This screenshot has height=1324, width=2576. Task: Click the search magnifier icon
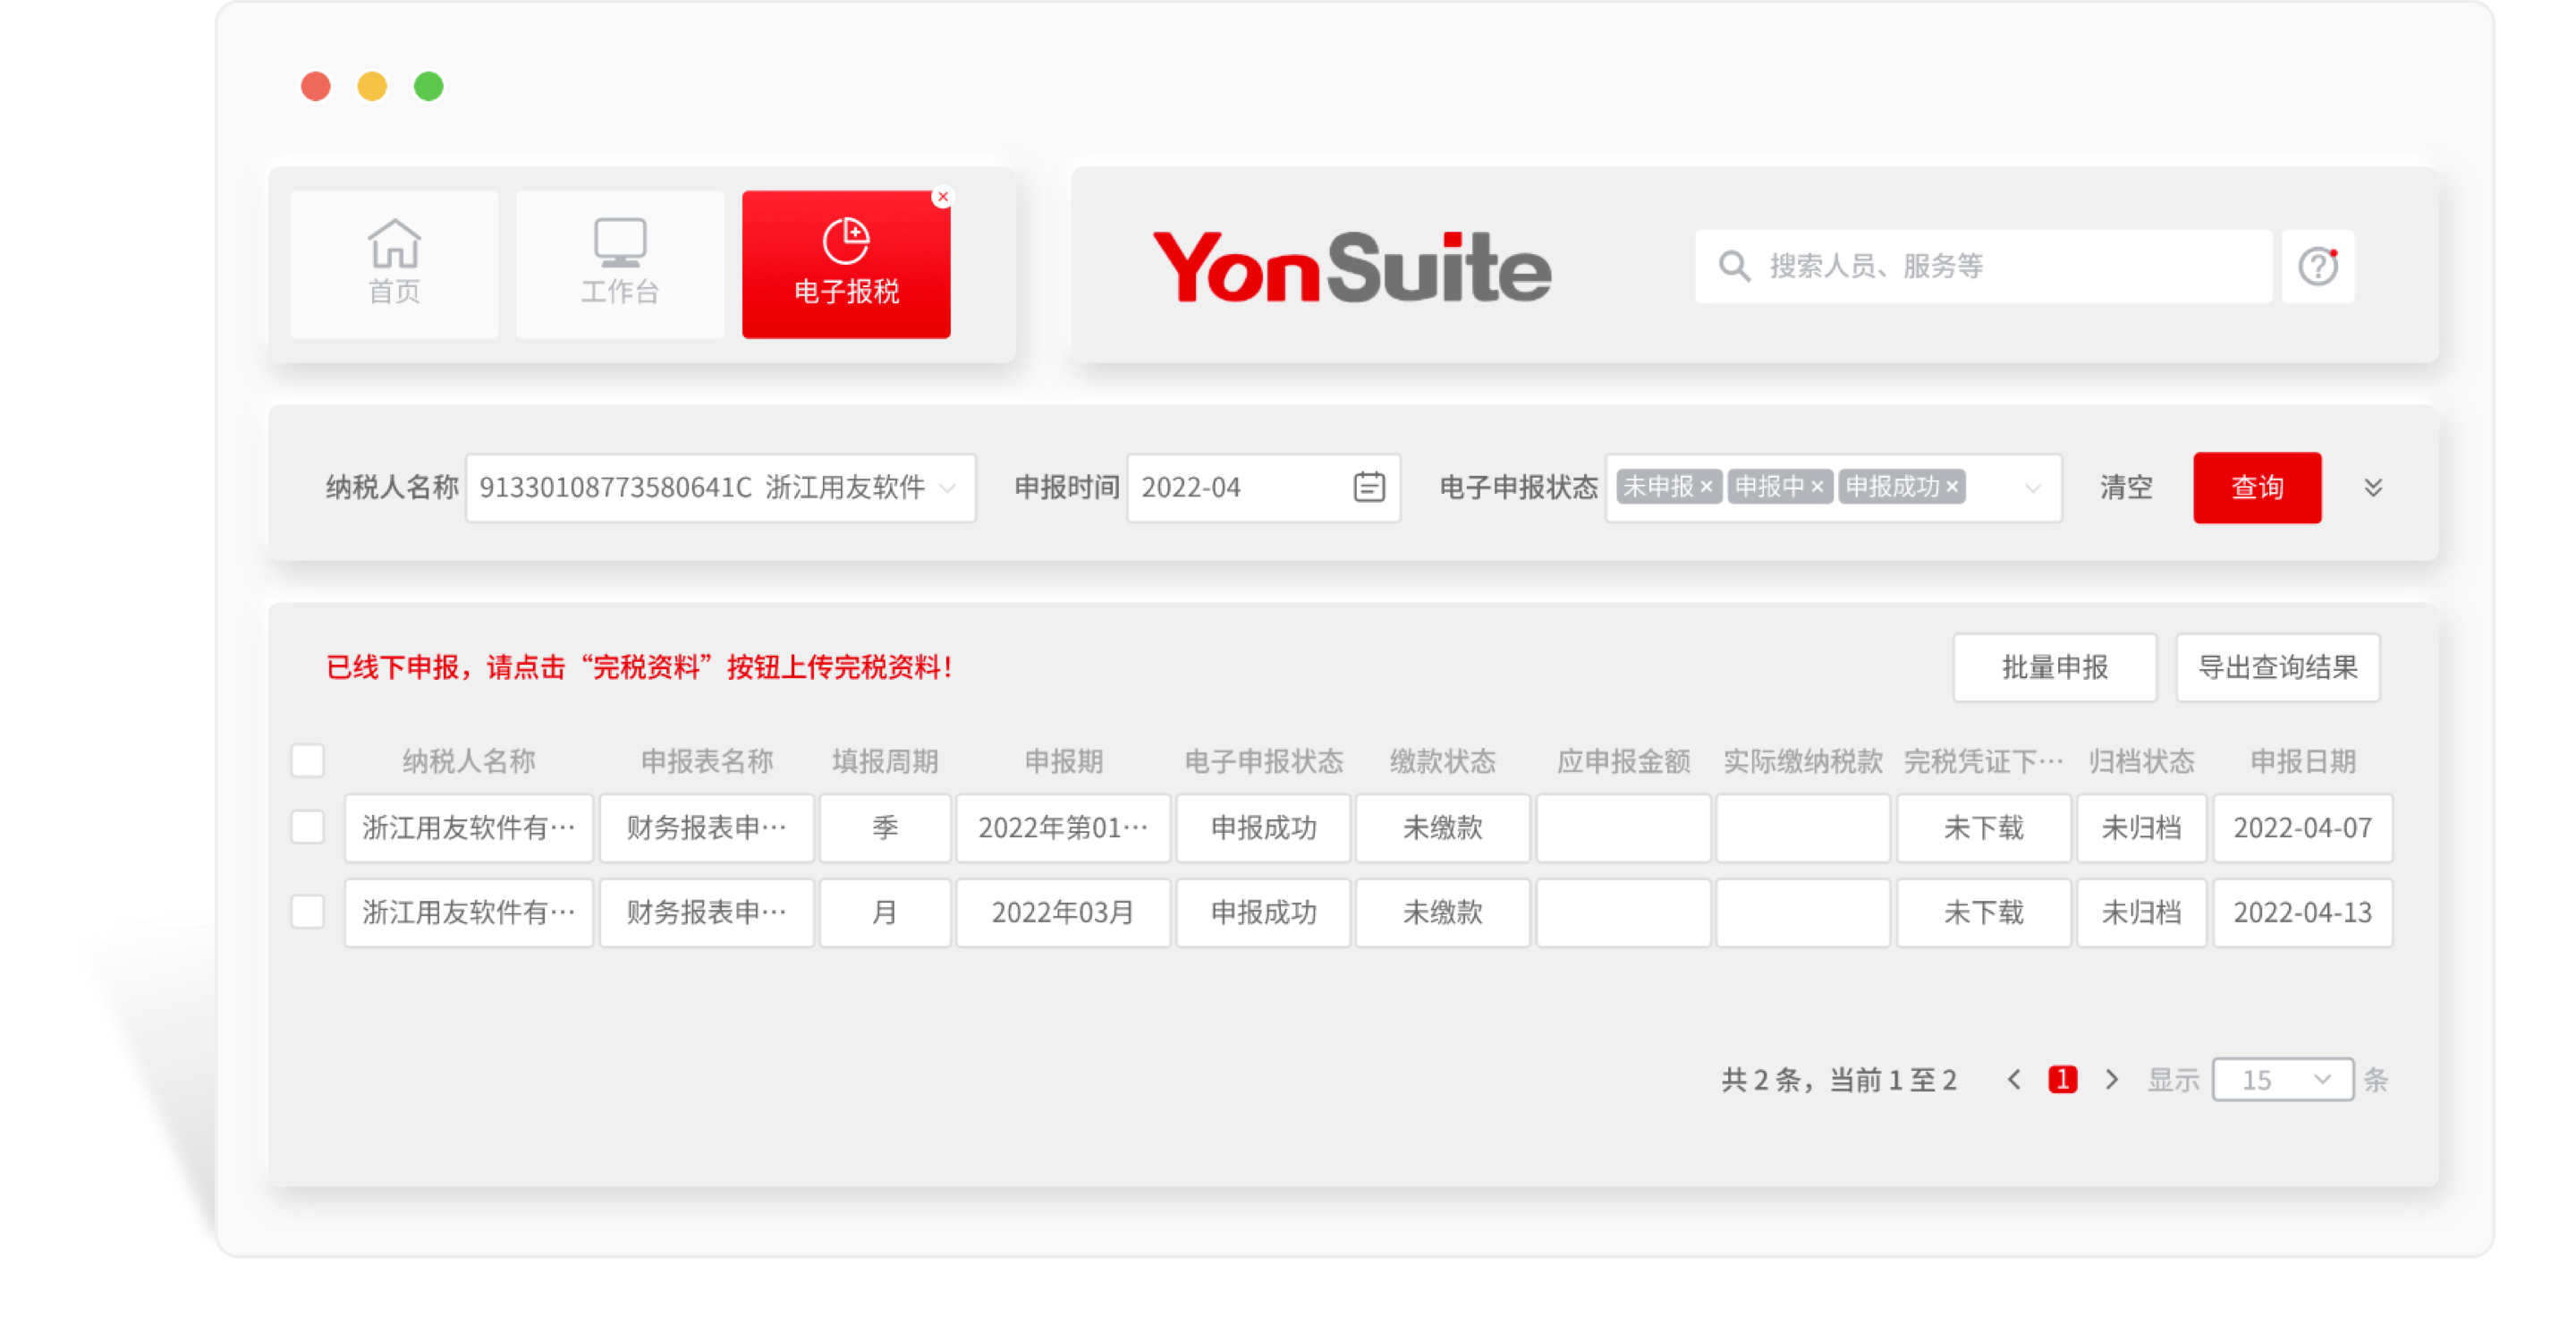click(1734, 266)
